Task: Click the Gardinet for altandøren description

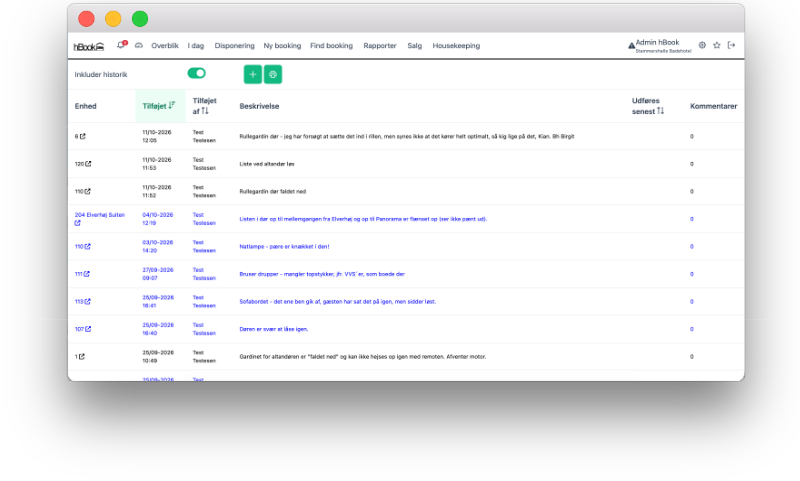Action: pos(363,357)
